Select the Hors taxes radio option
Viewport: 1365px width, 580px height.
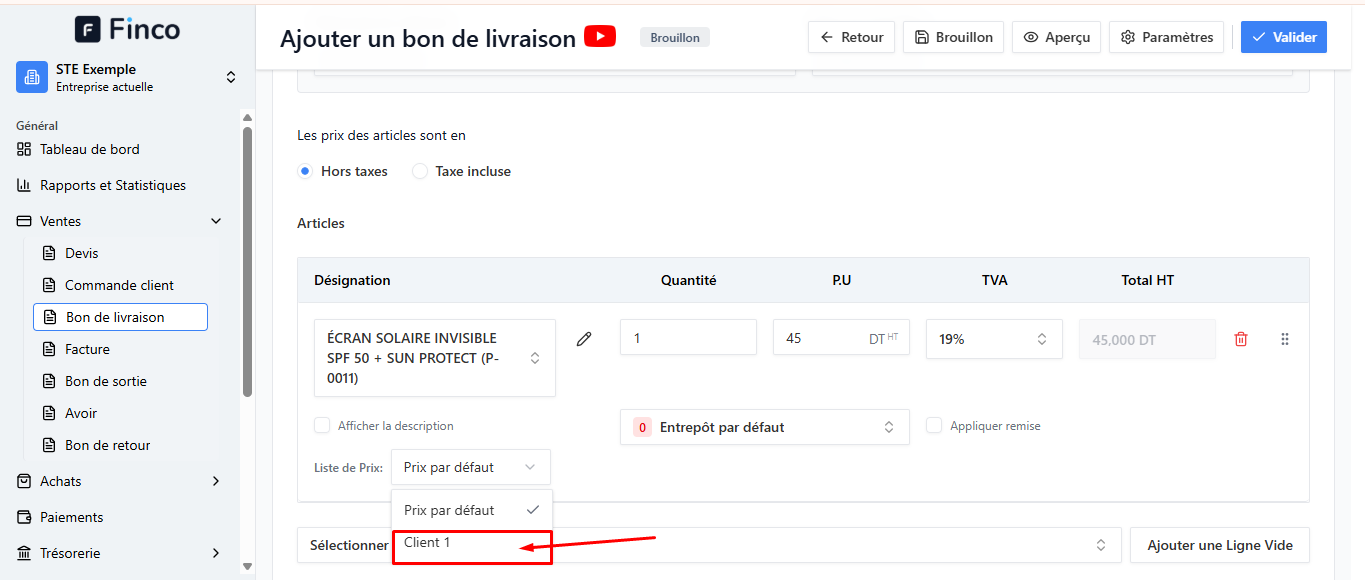click(305, 171)
